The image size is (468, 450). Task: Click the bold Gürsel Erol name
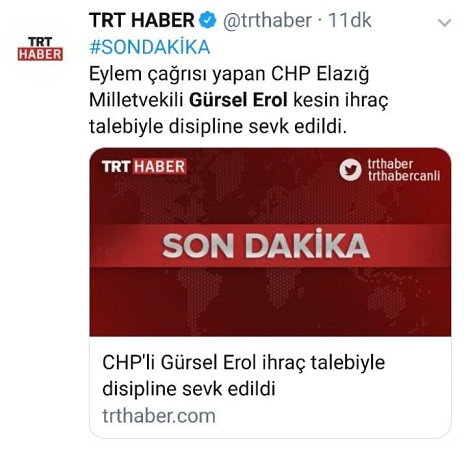(238, 100)
